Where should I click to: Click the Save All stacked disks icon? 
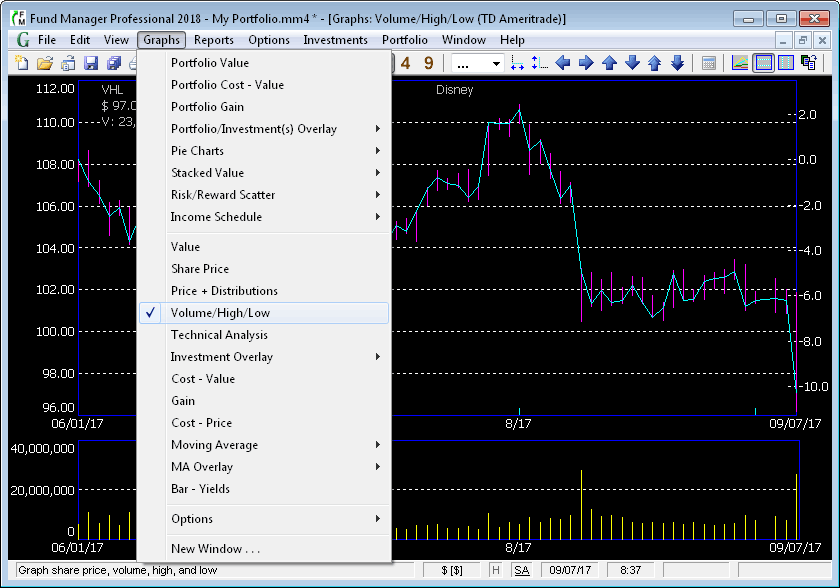click(x=114, y=63)
